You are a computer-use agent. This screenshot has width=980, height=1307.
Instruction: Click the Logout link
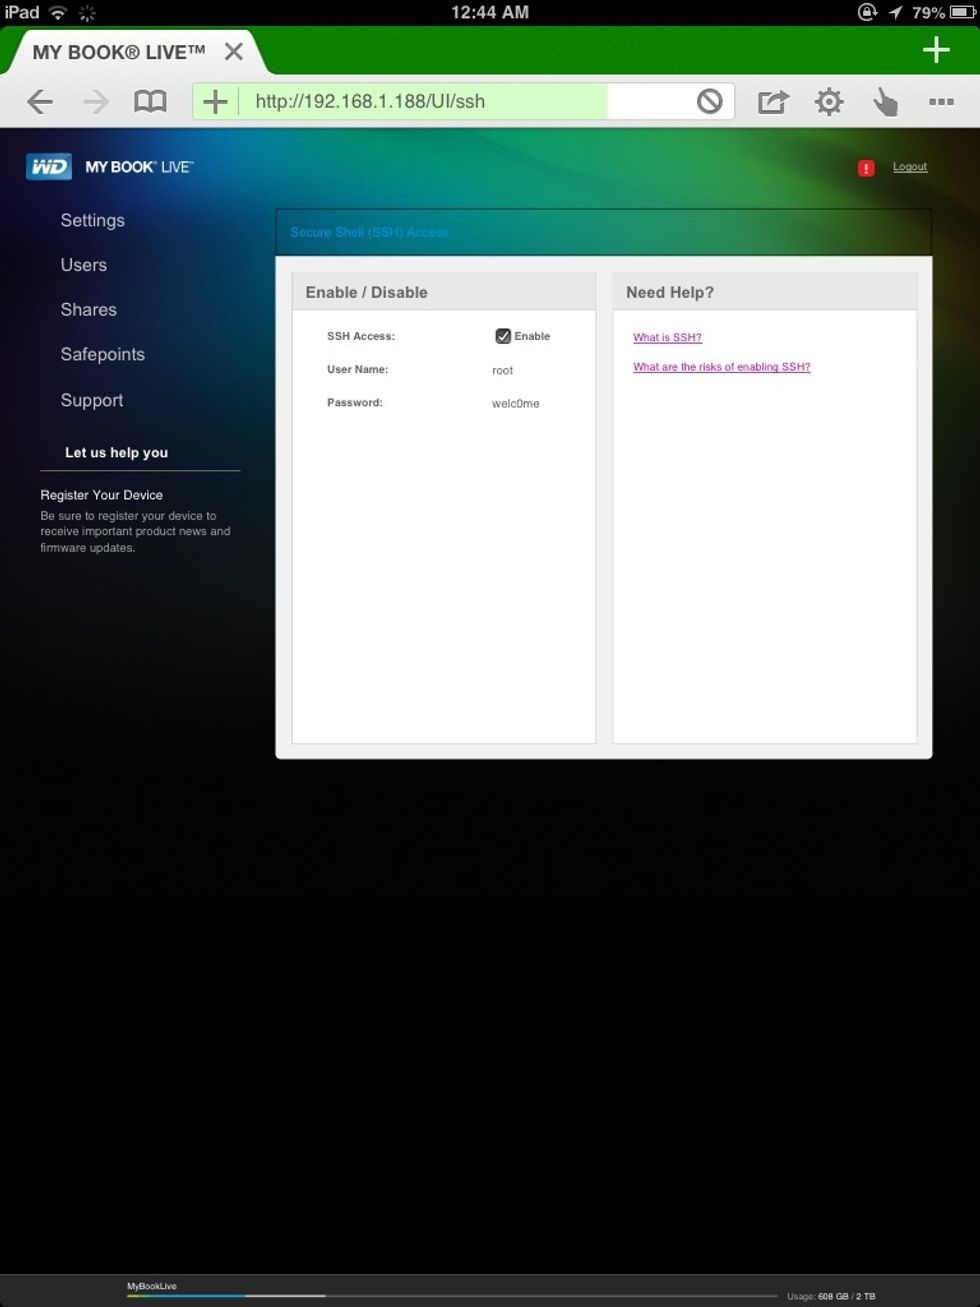point(909,166)
